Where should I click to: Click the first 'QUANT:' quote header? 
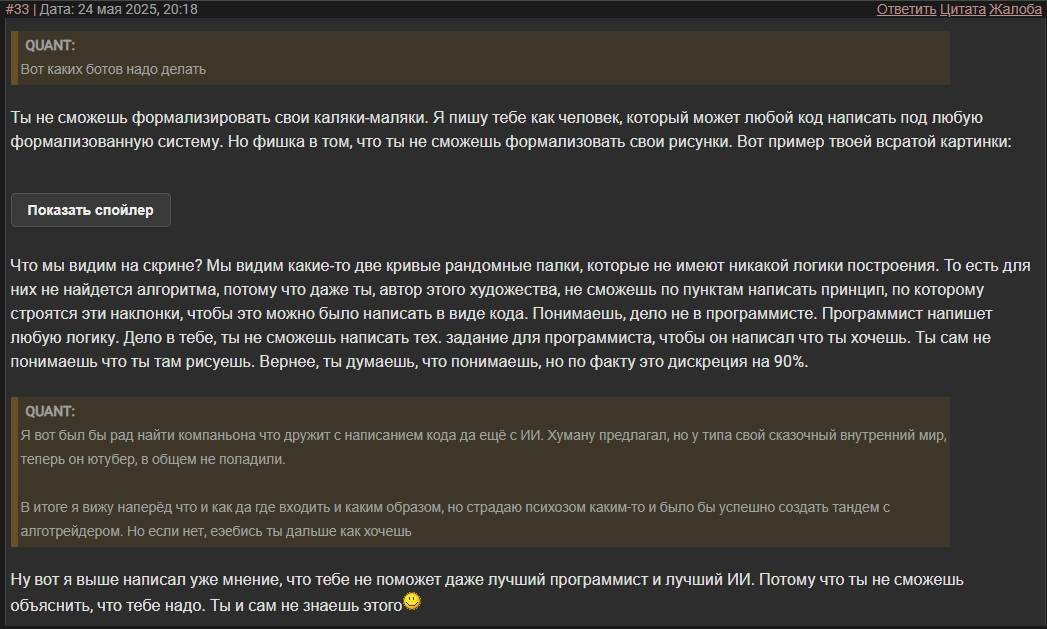tap(50, 45)
